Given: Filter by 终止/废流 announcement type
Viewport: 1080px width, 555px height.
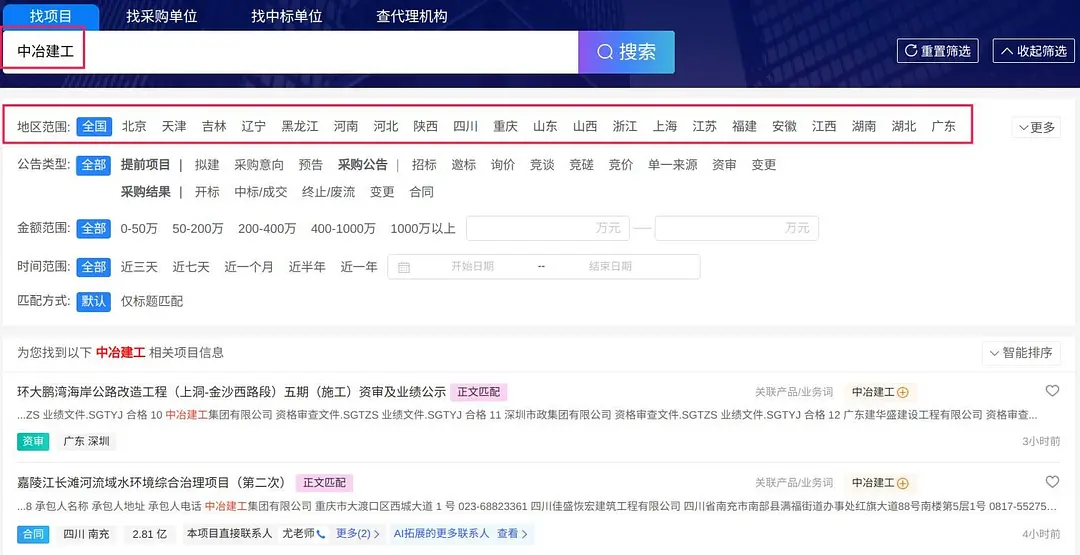Looking at the screenshot, I should point(329,192).
